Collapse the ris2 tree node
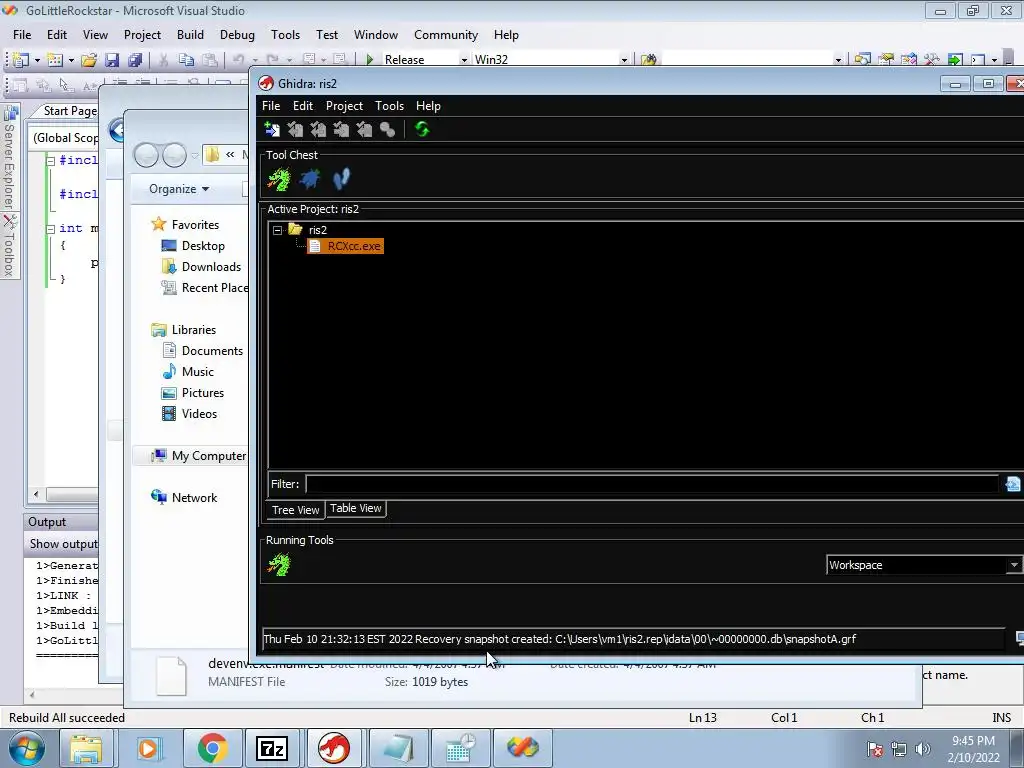 [278, 230]
